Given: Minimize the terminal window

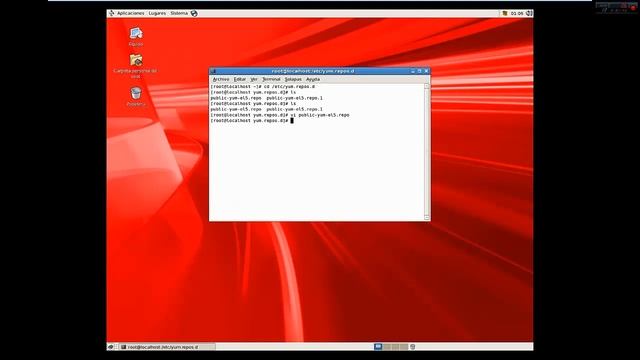Looking at the screenshot, I should tap(413, 71).
